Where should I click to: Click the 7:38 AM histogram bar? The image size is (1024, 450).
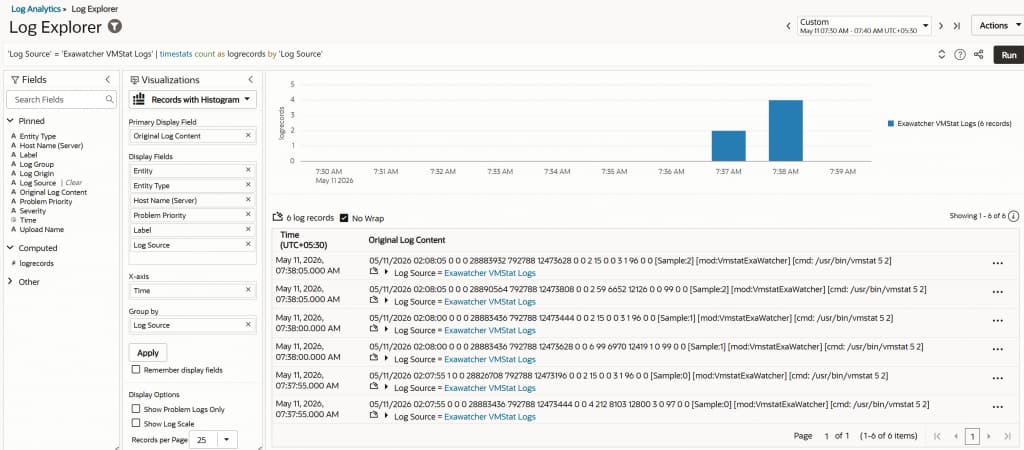tap(786, 130)
